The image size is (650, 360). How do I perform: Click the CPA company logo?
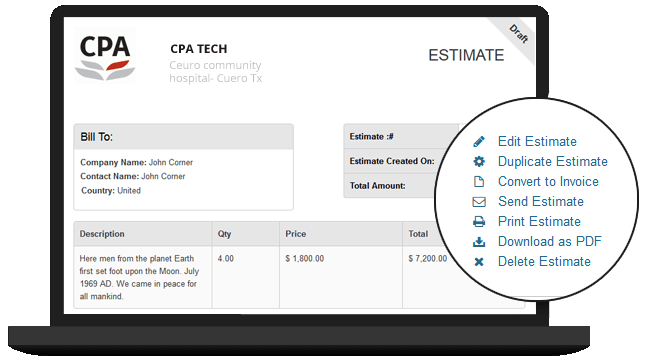click(105, 56)
